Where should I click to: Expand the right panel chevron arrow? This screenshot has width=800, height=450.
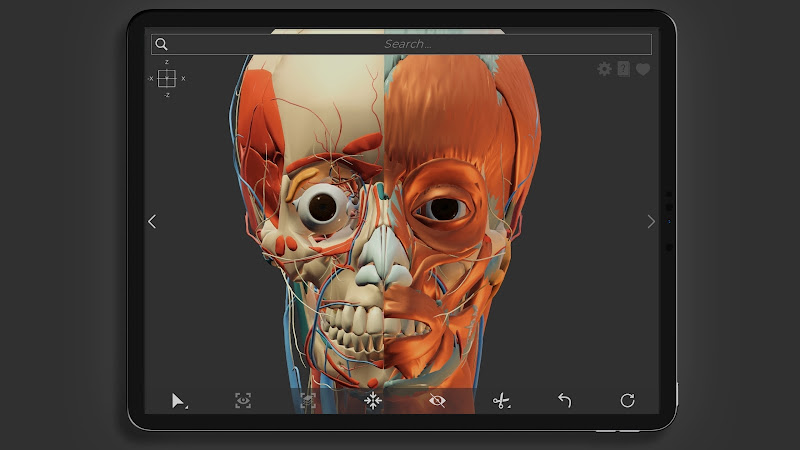coord(651,222)
